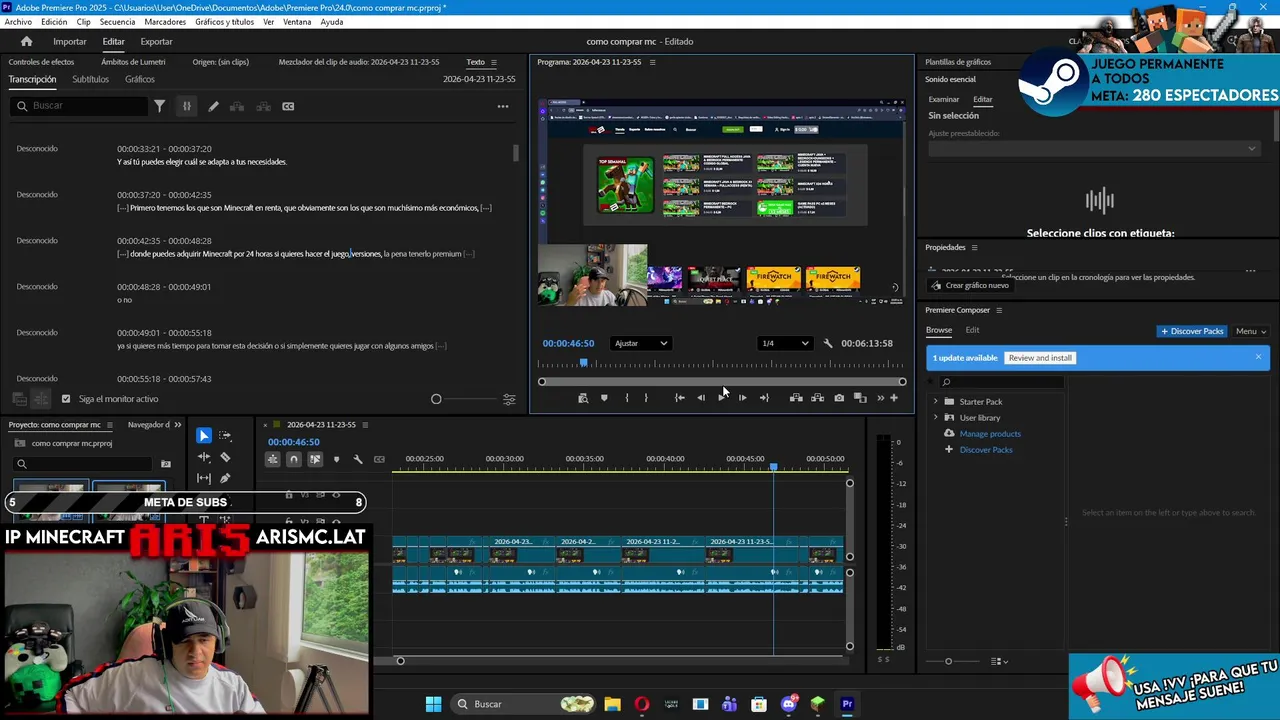The width and height of the screenshot is (1280, 720).
Task: Toggle pause detection braces button in transcript
Action: tap(186, 106)
